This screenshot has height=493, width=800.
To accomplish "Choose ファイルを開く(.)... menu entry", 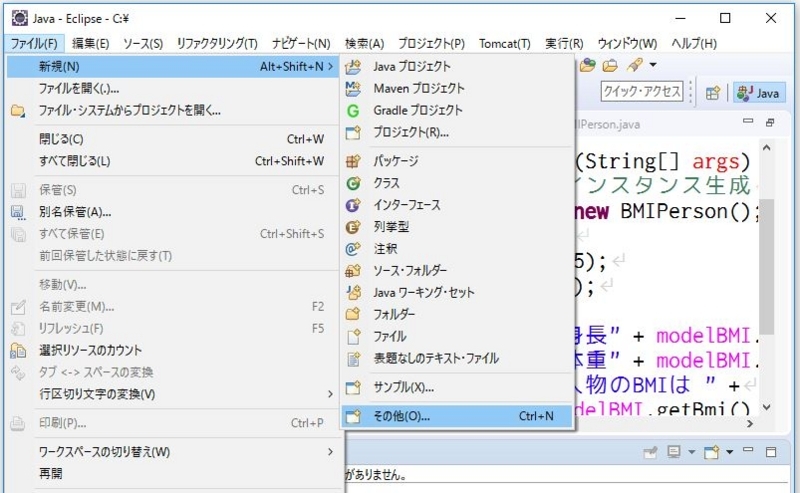I will 173,89.
